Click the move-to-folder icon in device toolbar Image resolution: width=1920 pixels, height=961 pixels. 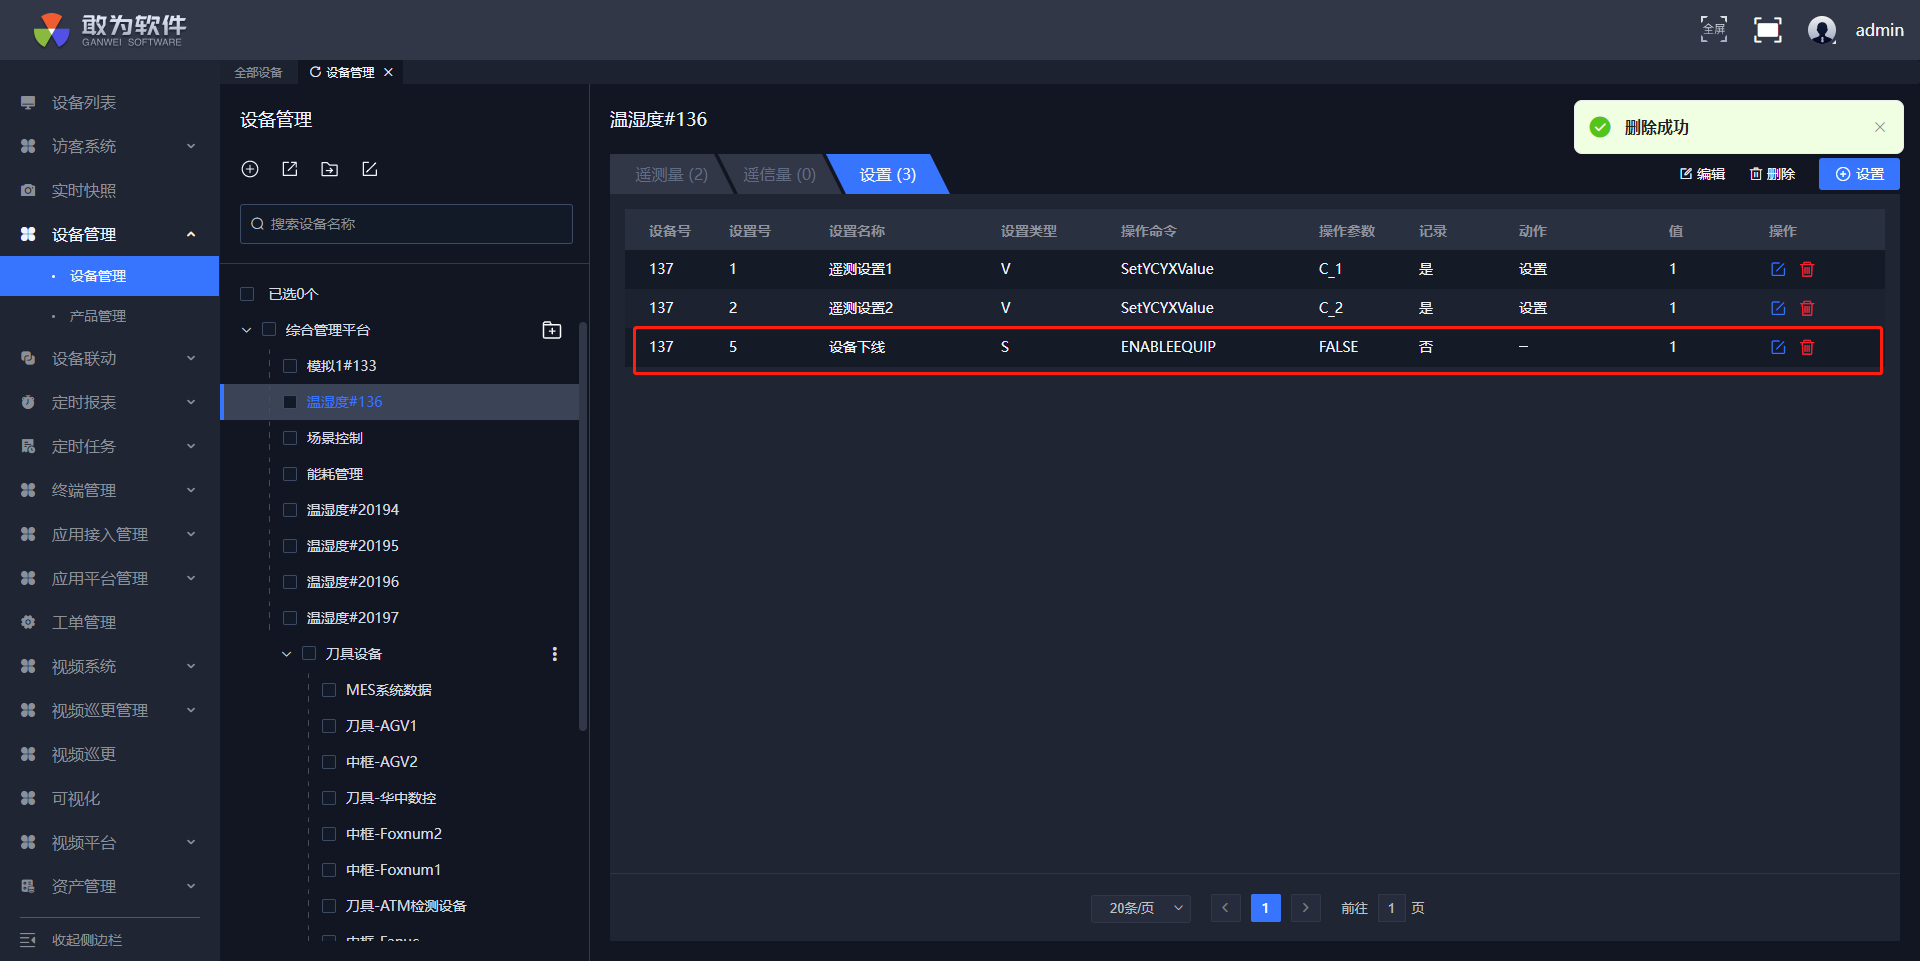click(x=329, y=169)
